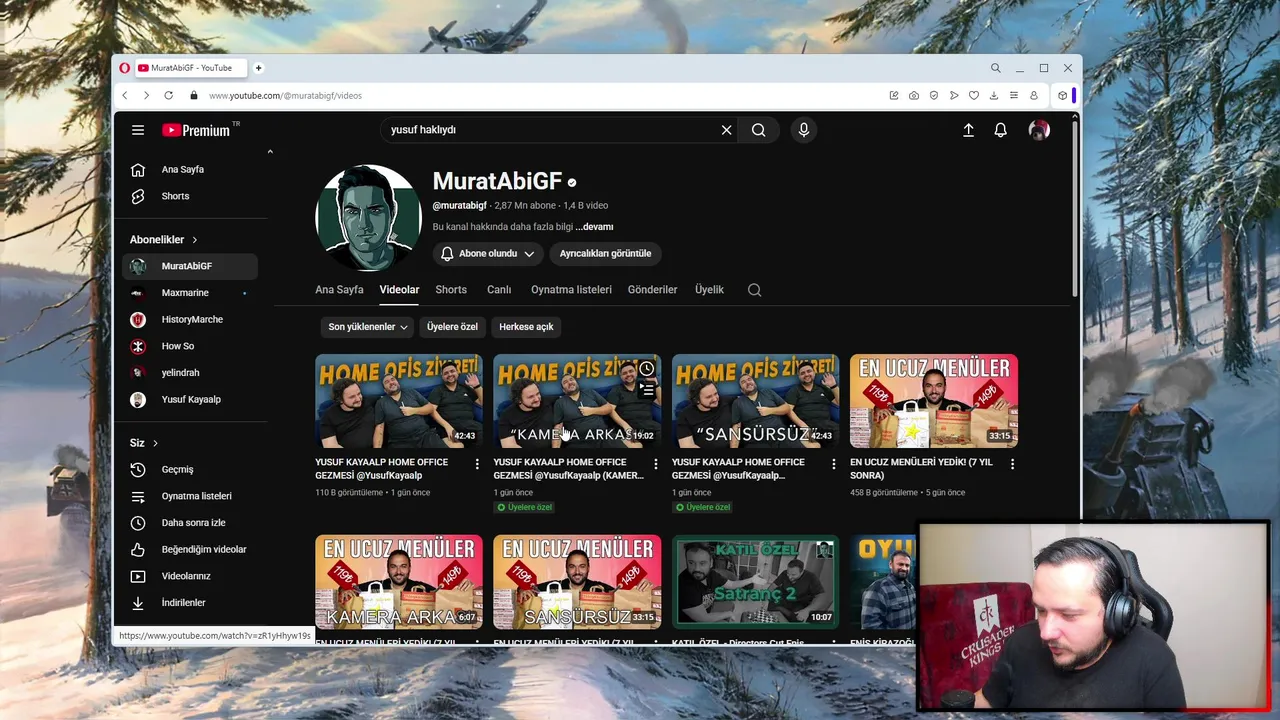
Task: Click Ayrıcalıkları görüntüle button
Action: [x=605, y=253]
